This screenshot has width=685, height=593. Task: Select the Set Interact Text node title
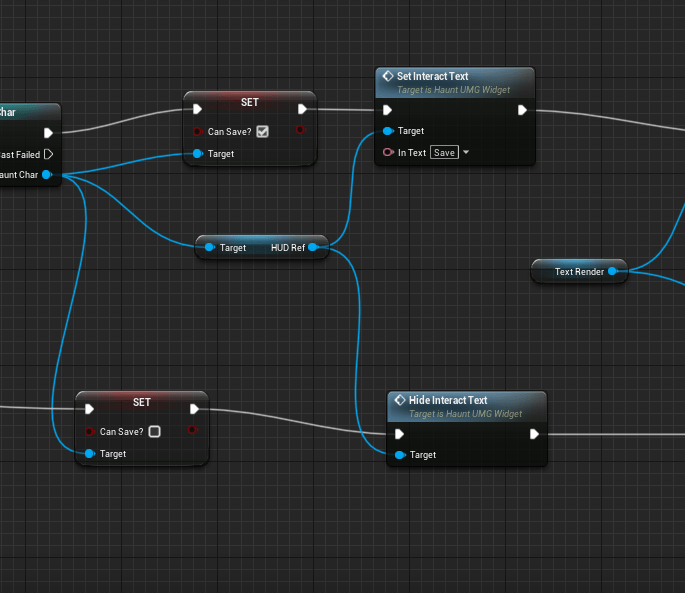432,76
